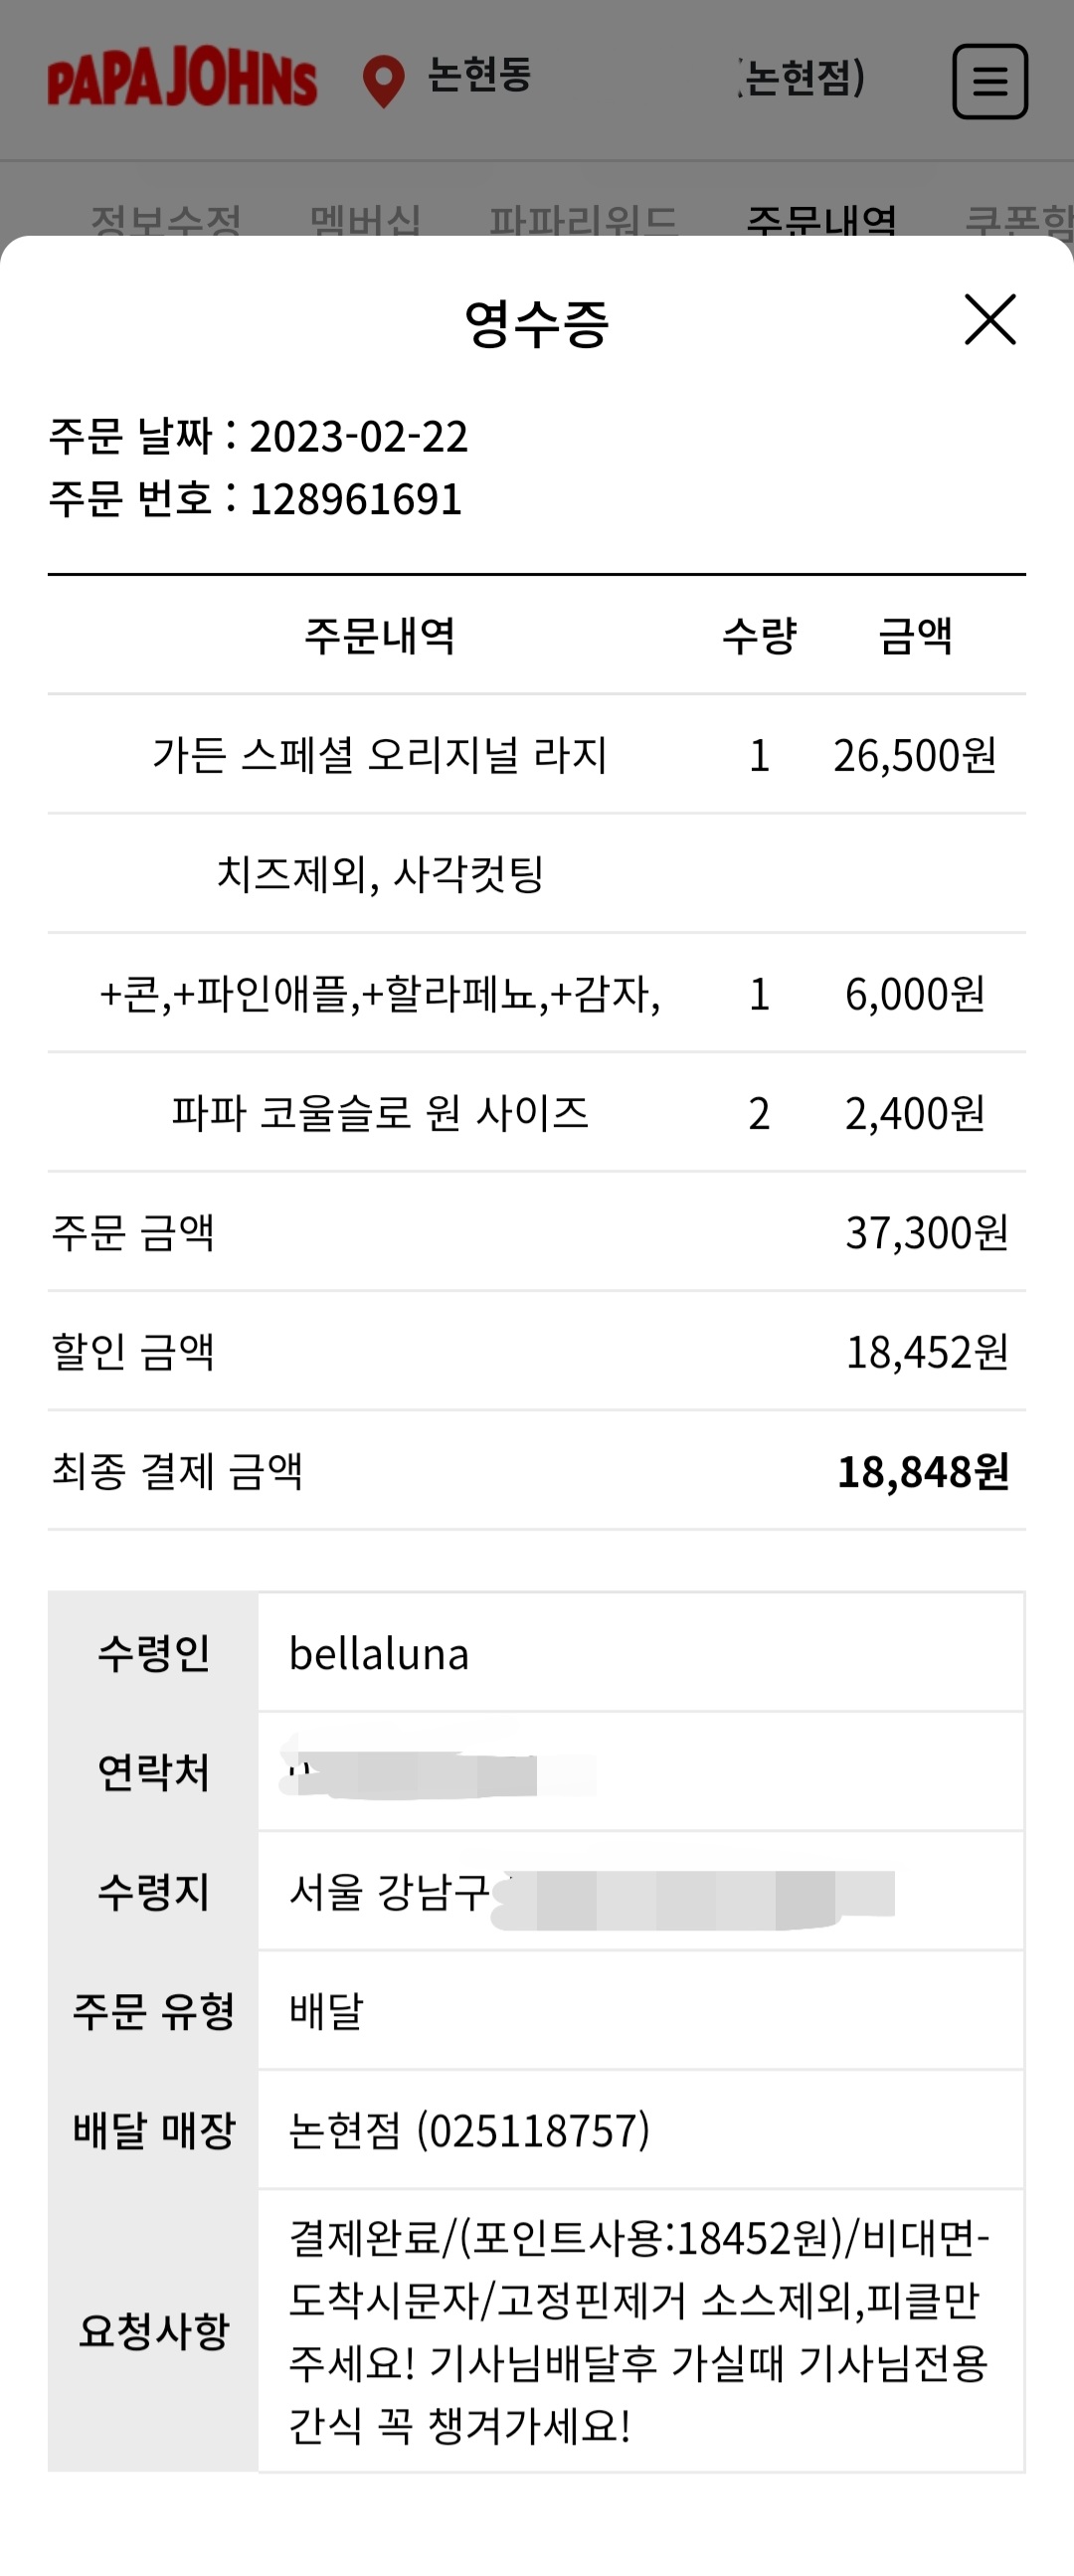Select the 주문내역 tab
The width and height of the screenshot is (1074, 2576).
coord(821,220)
